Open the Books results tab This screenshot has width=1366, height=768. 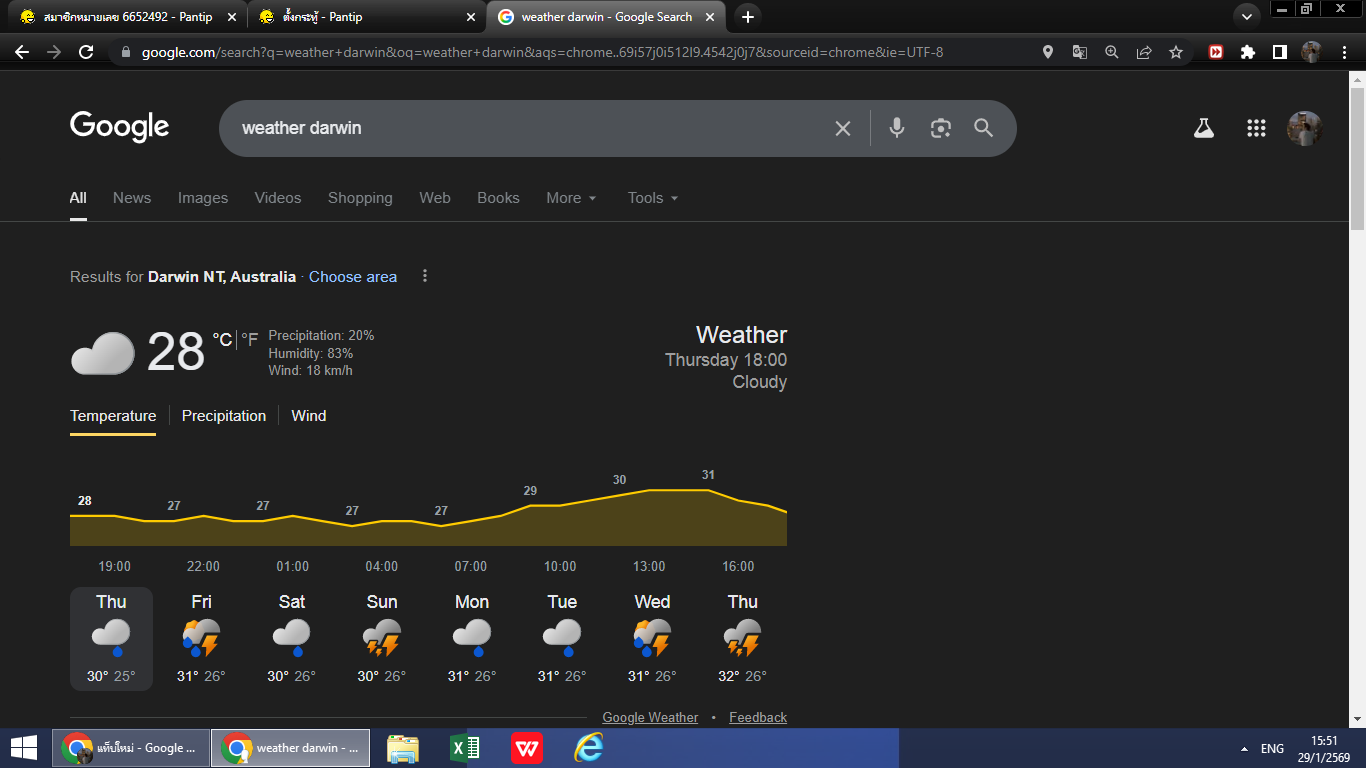click(x=498, y=198)
